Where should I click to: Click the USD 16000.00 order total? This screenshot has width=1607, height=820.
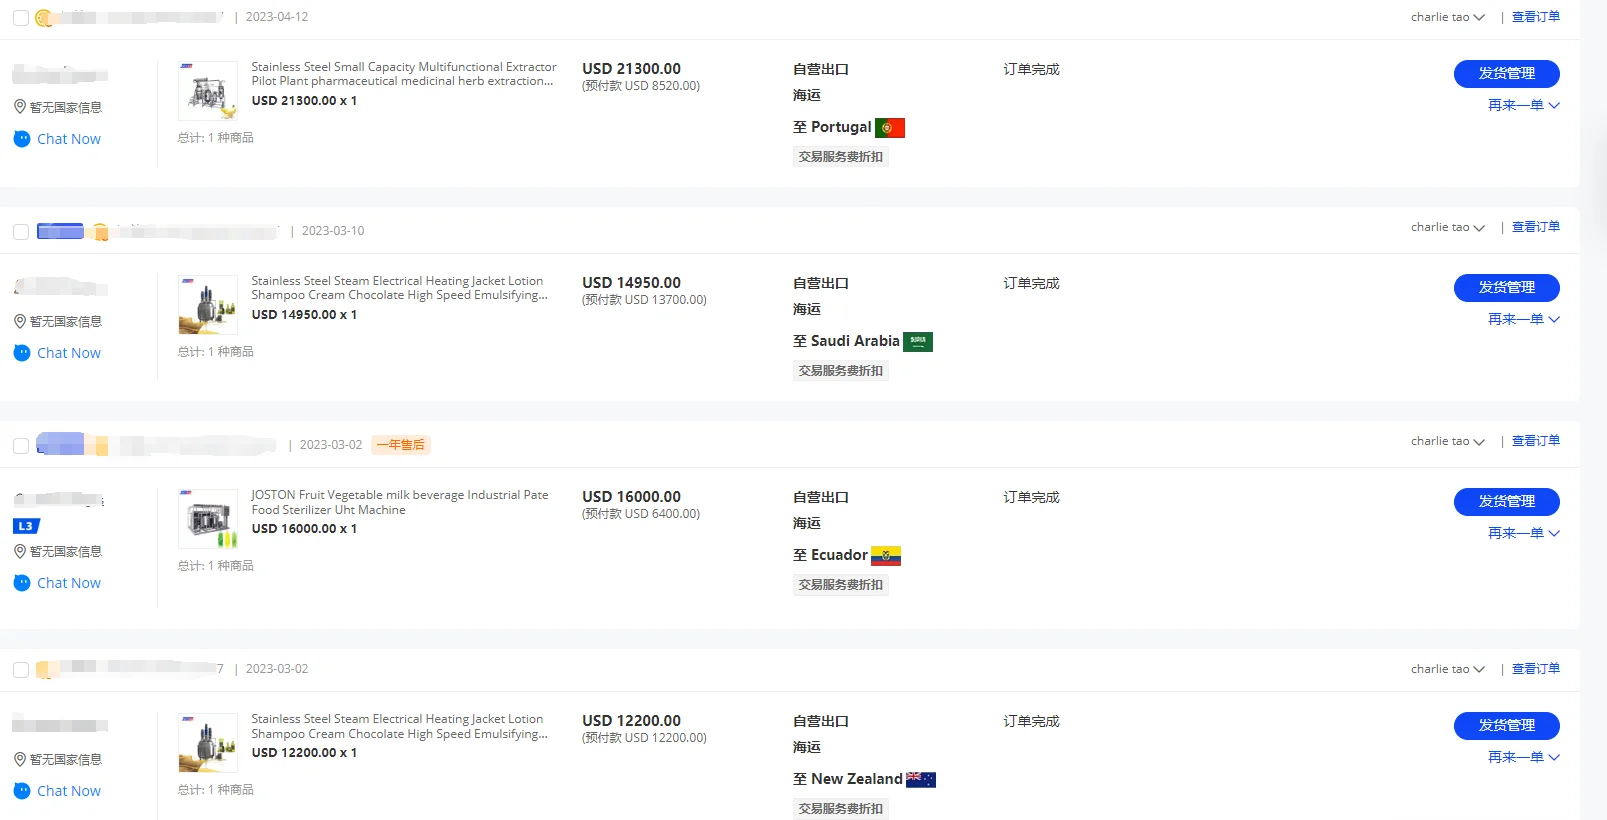click(x=631, y=497)
